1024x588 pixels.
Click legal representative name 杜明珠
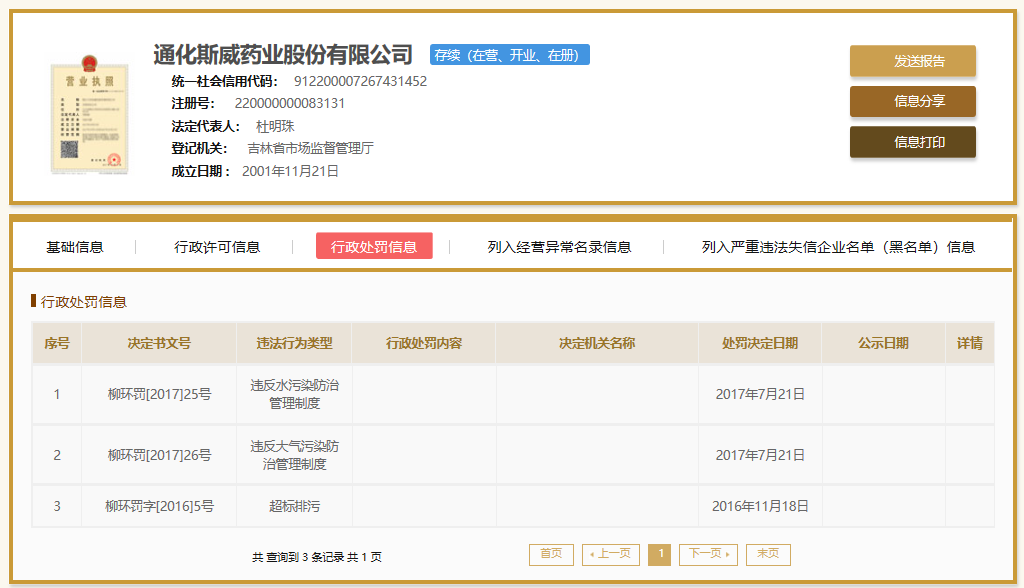click(275, 126)
